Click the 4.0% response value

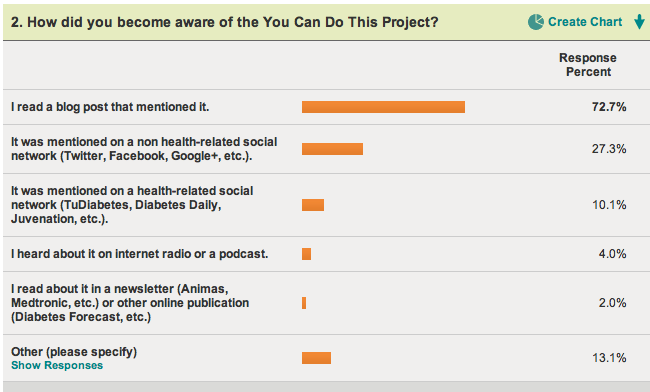click(612, 254)
